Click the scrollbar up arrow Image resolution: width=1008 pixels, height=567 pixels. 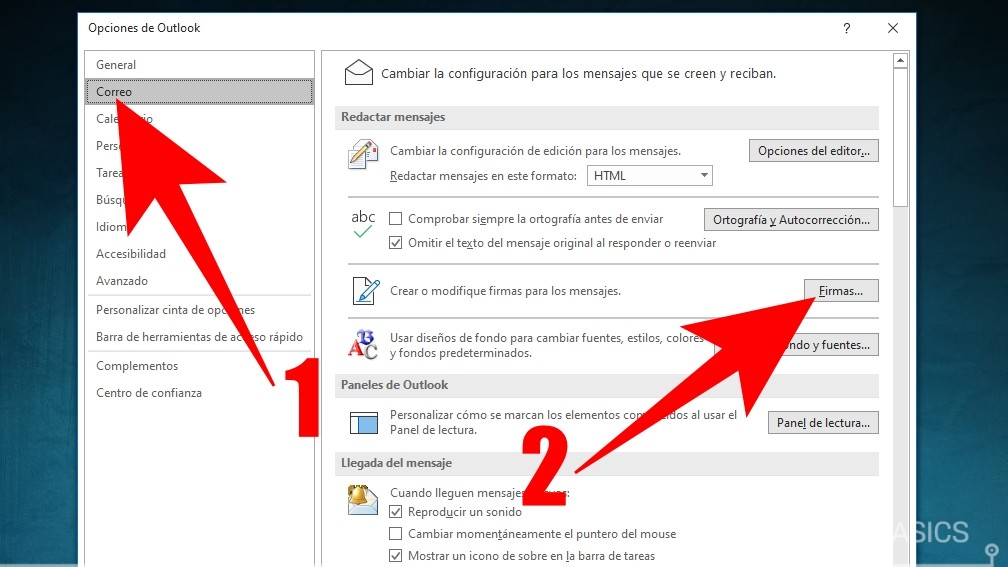coord(900,60)
